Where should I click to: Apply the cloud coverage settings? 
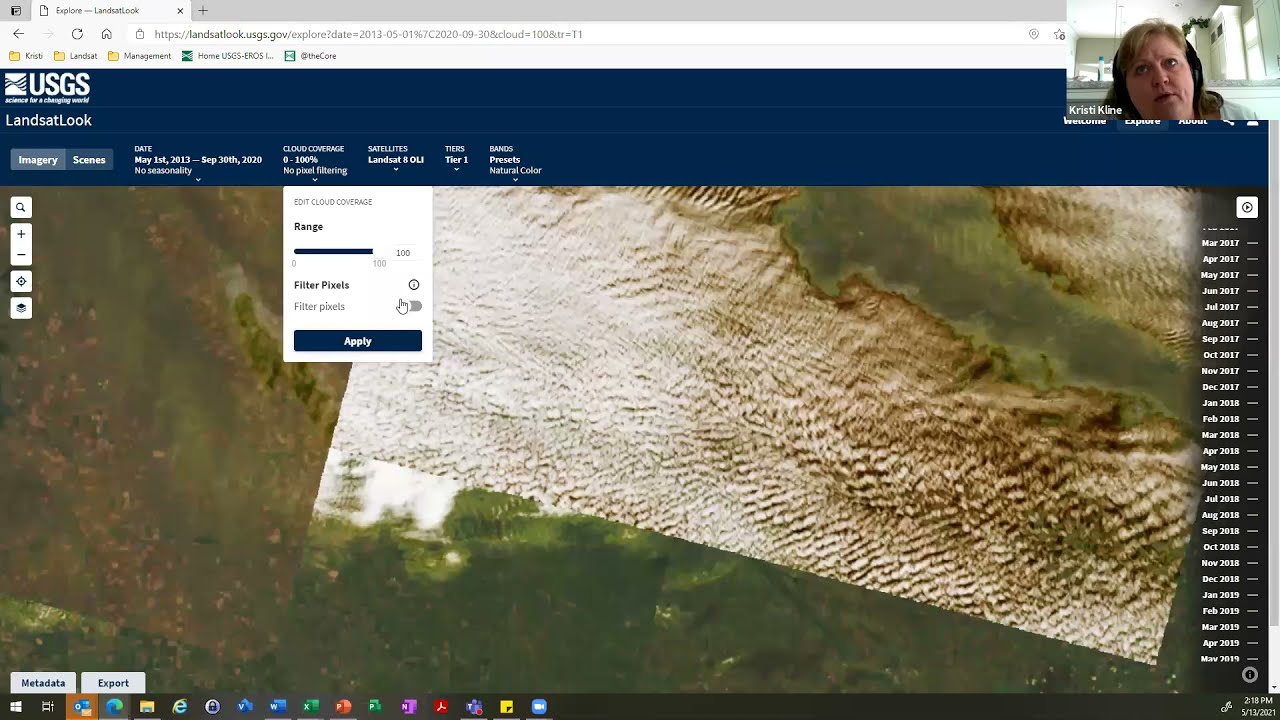358,341
